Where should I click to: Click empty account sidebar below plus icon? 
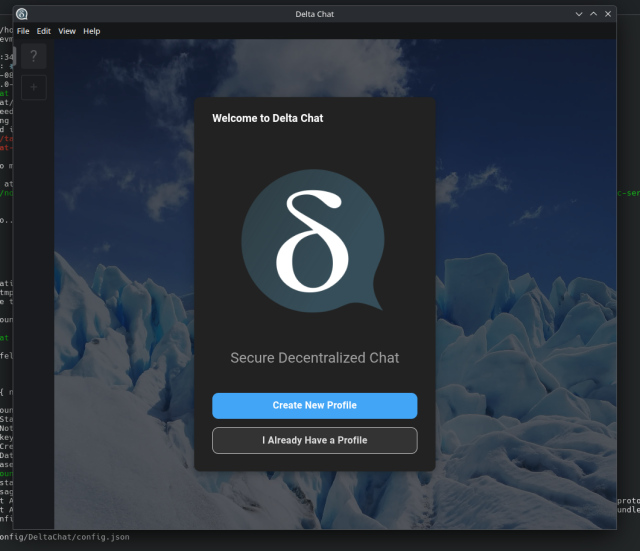[x=33, y=300]
